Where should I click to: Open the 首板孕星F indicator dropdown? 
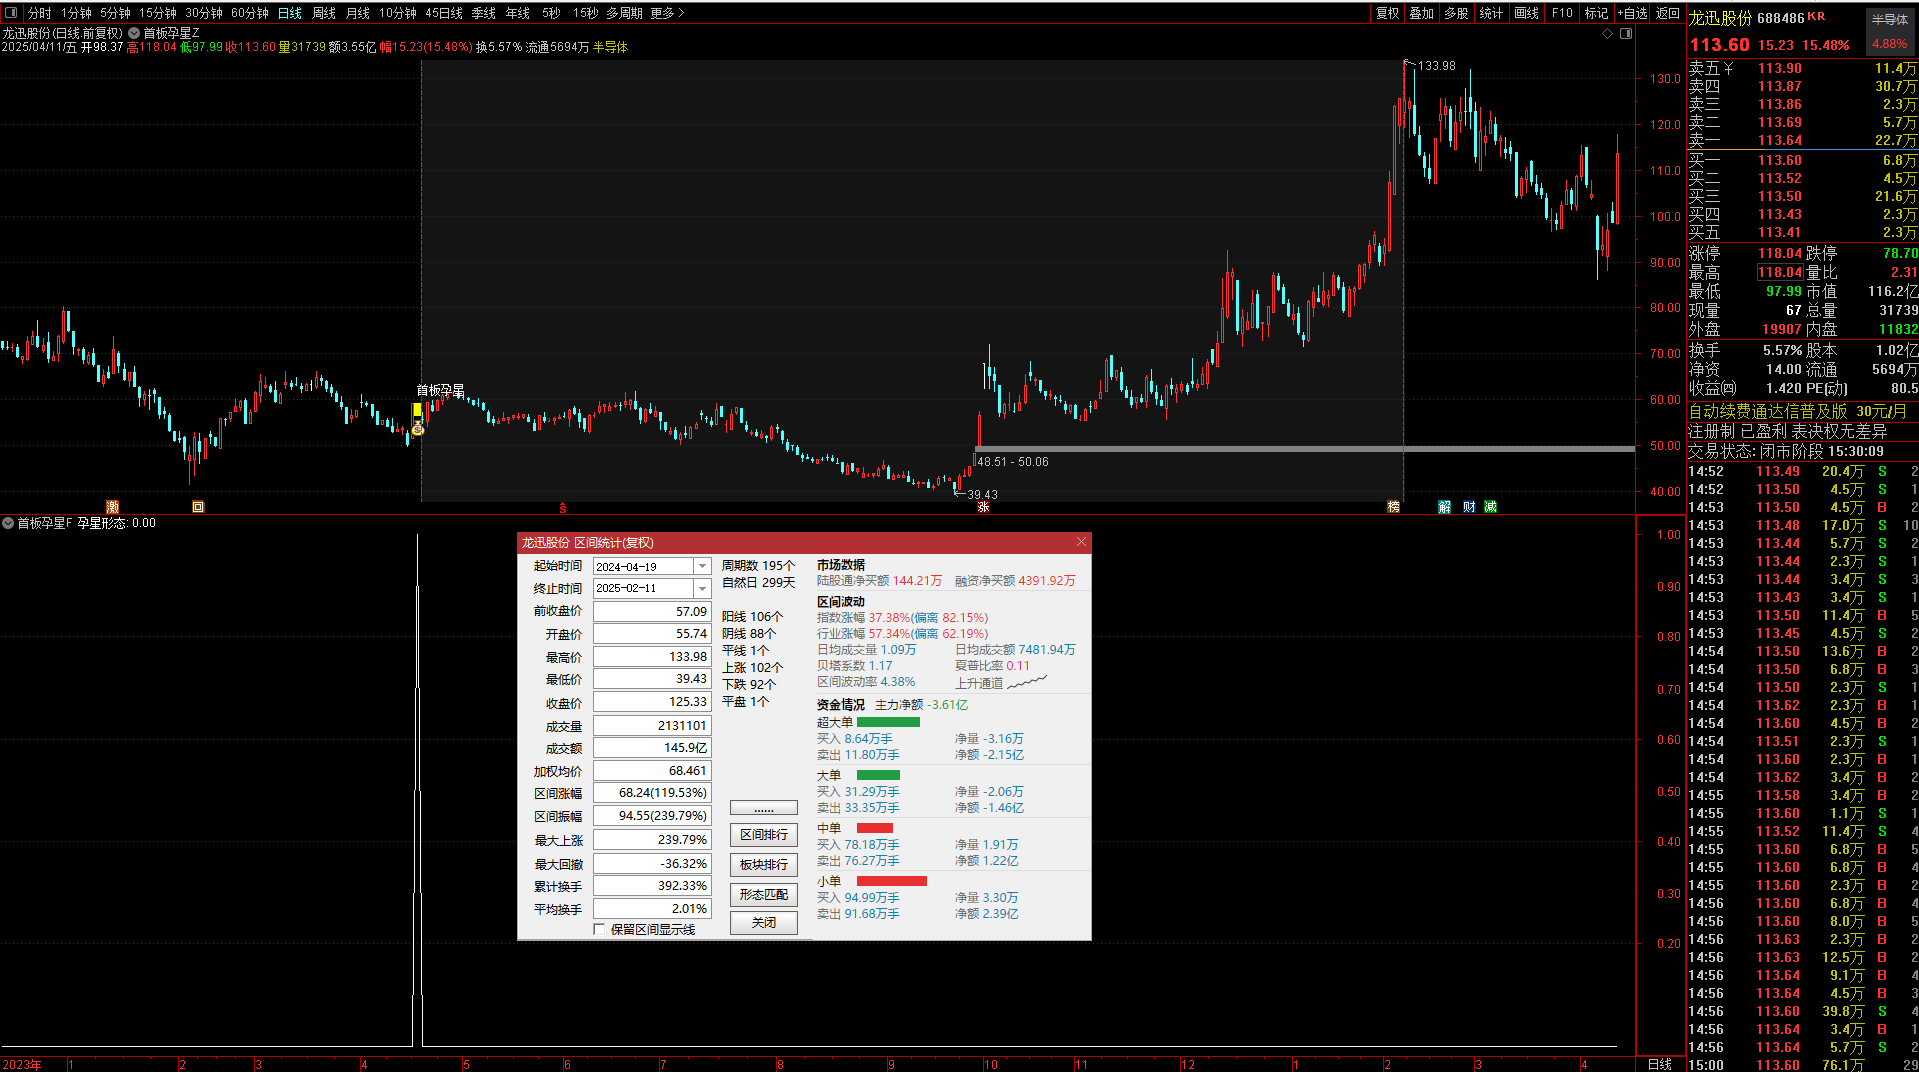point(8,523)
